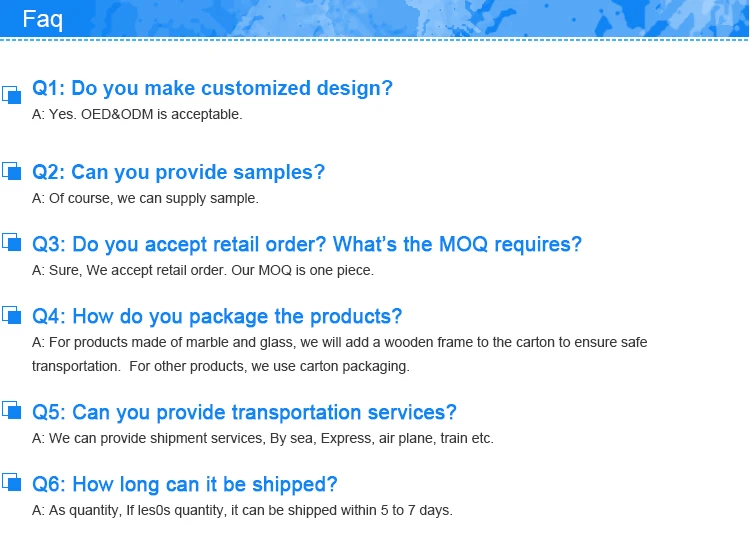The height and width of the screenshot is (552, 750).
Task: Click the shipped within 5 to 7 days answer
Action: pyautogui.click(x=242, y=510)
